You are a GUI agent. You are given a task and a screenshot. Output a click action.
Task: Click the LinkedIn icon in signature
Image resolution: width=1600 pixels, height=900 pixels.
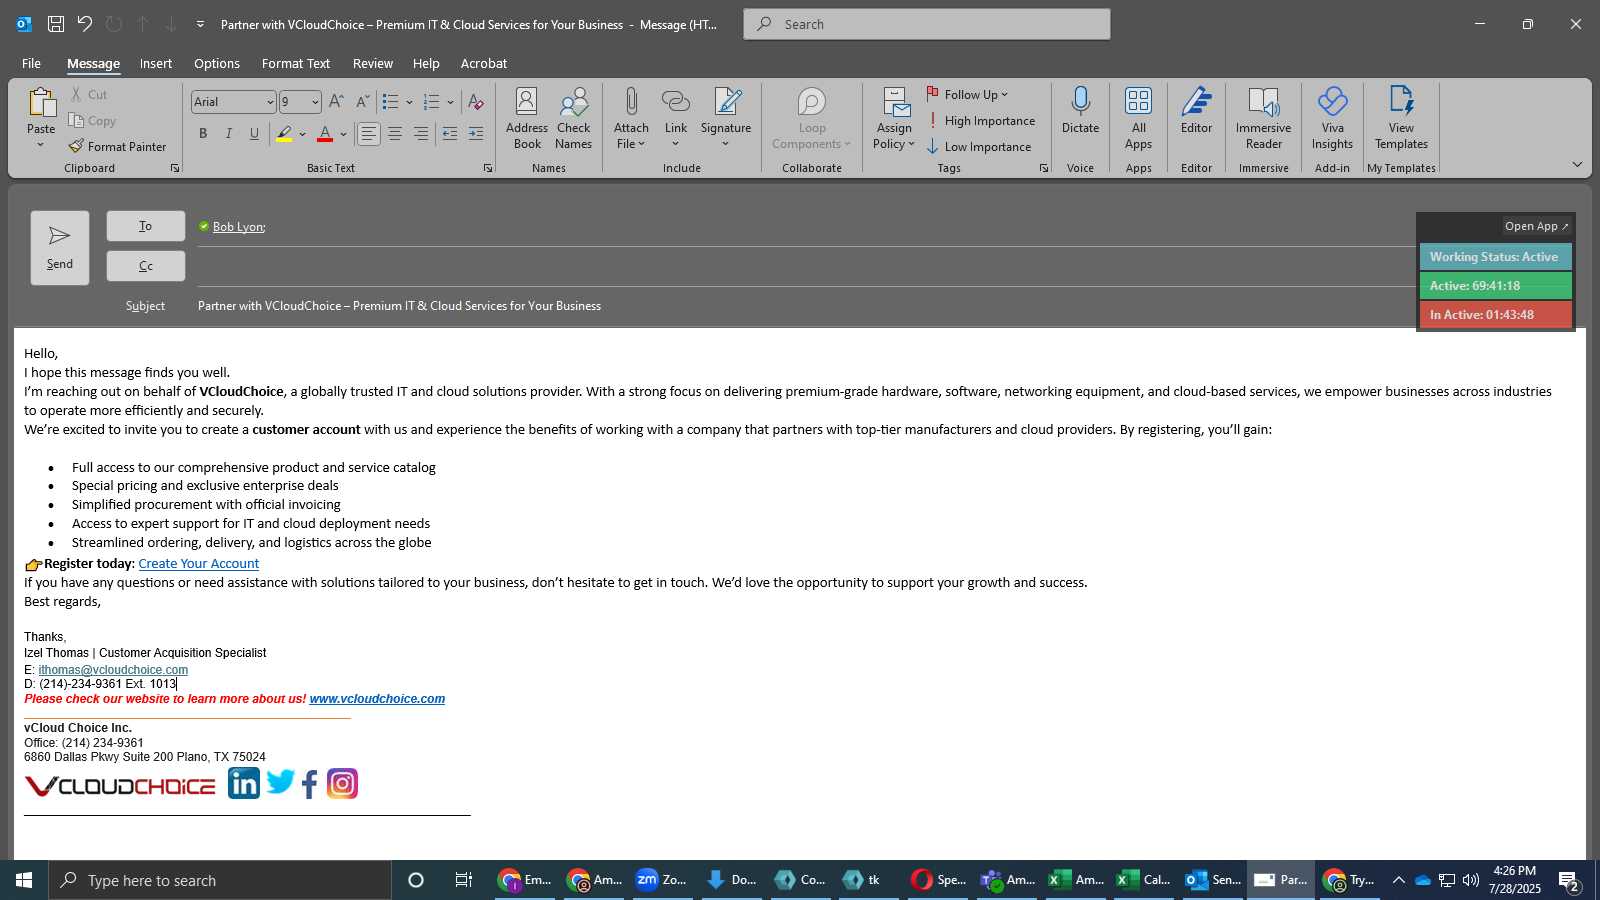244,783
